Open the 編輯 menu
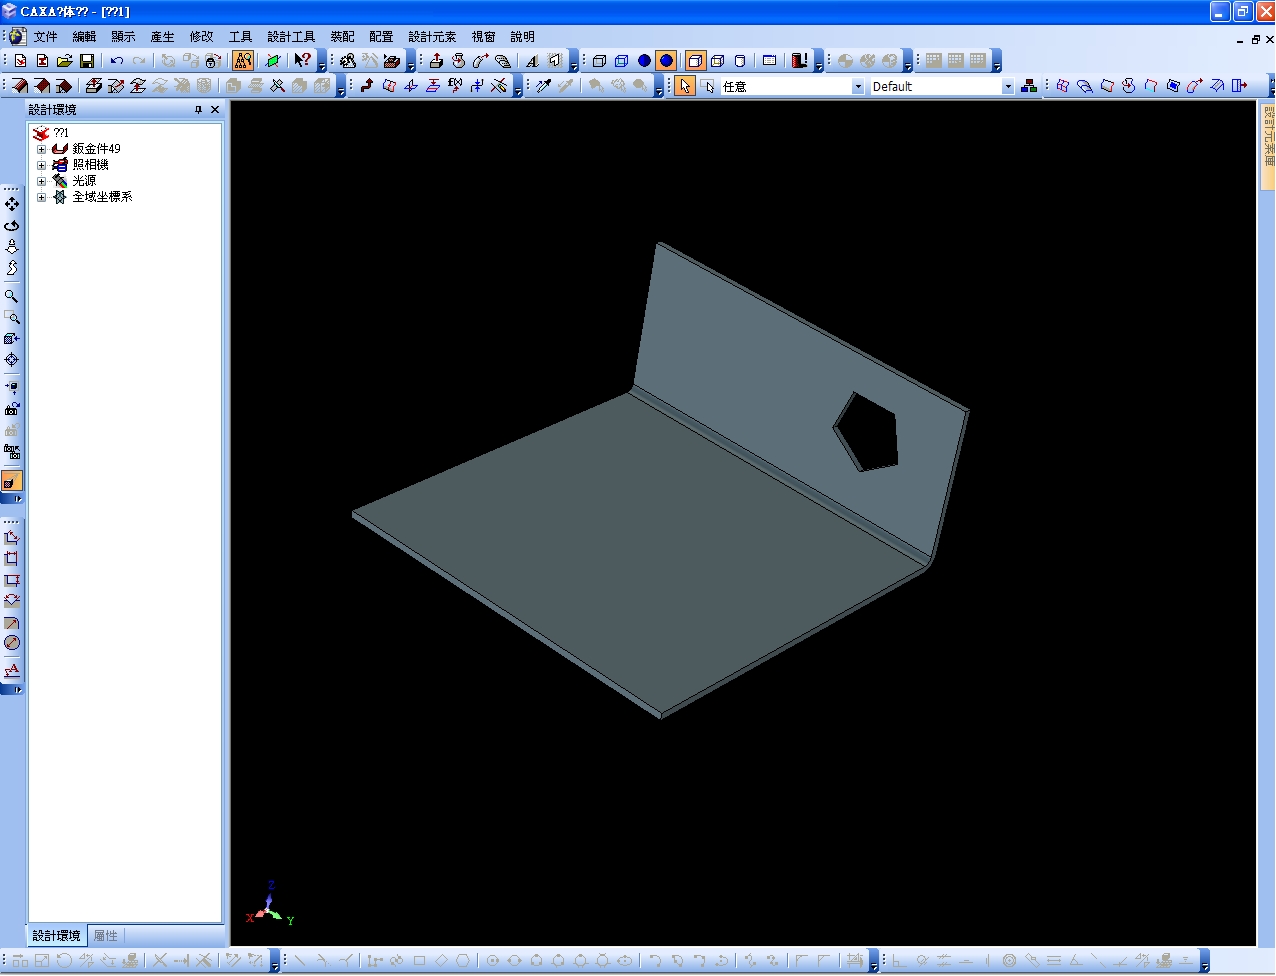This screenshot has height=976, width=1276. pyautogui.click(x=85, y=37)
